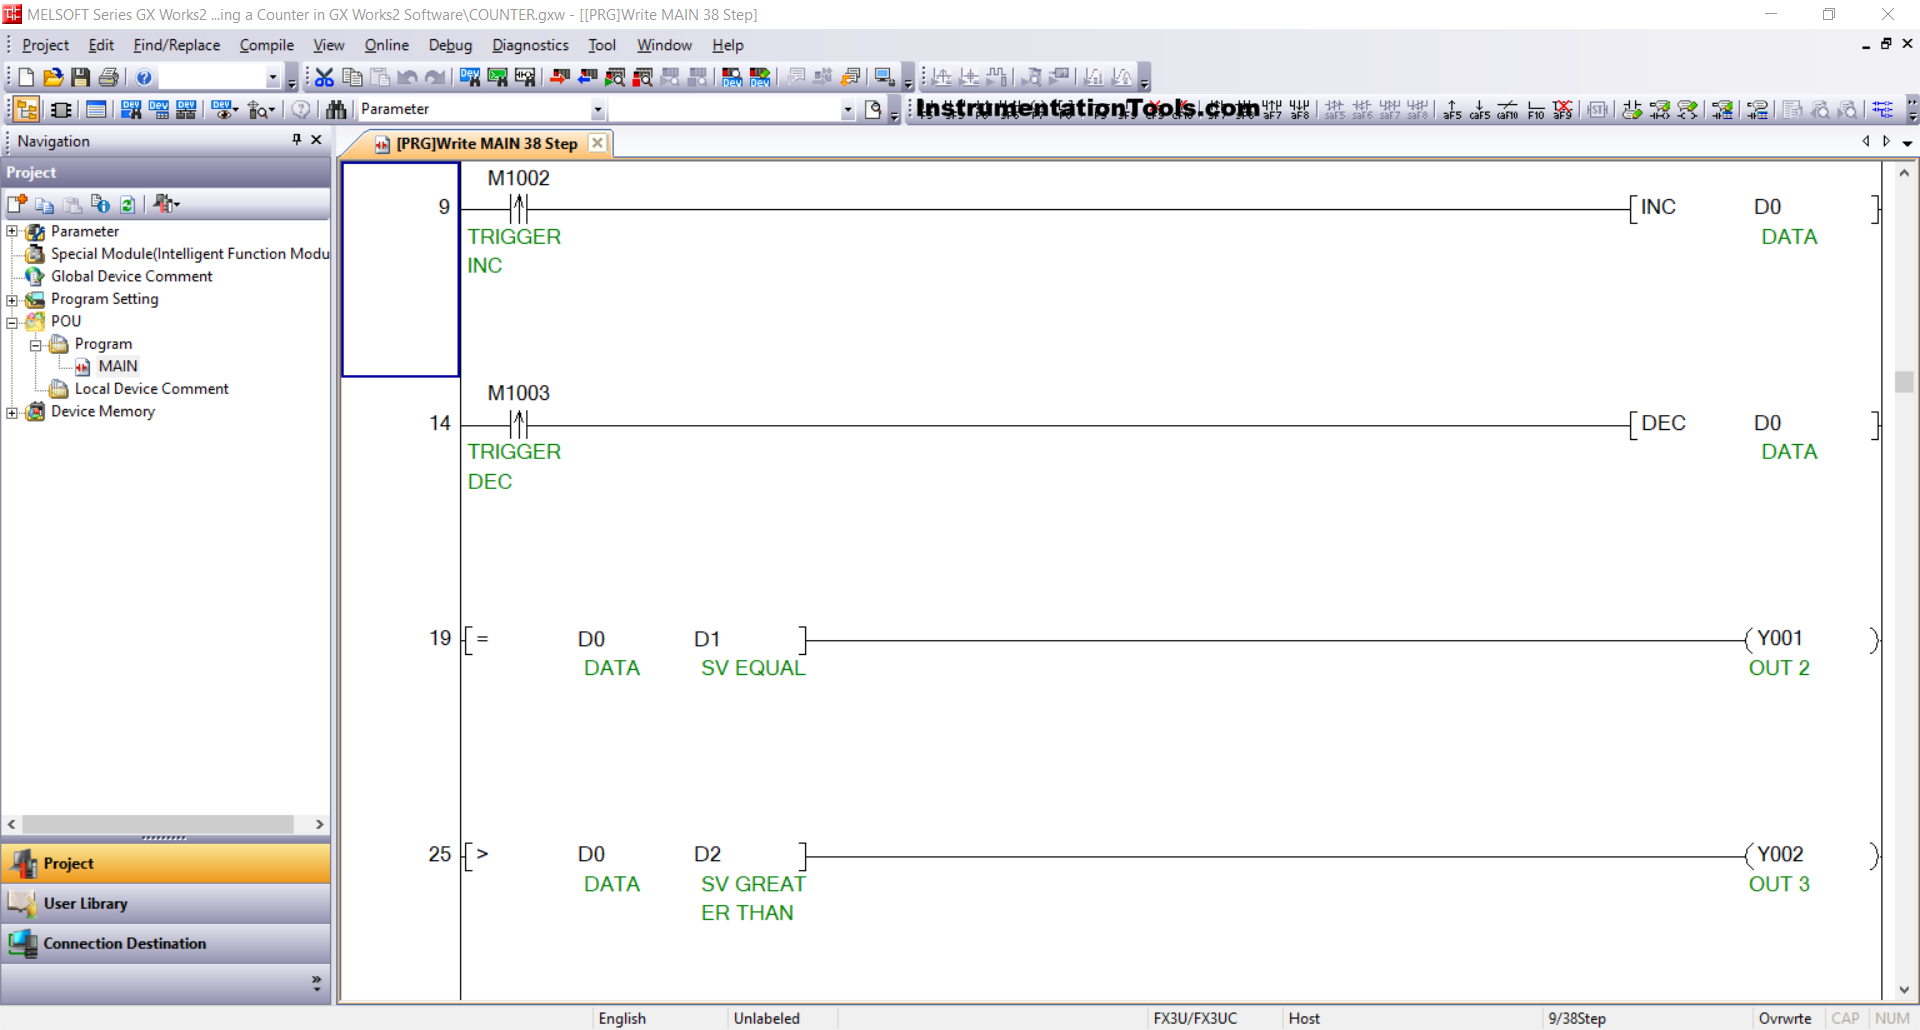Click the Copy icon in the toolbar
1920x1030 pixels.
352,77
